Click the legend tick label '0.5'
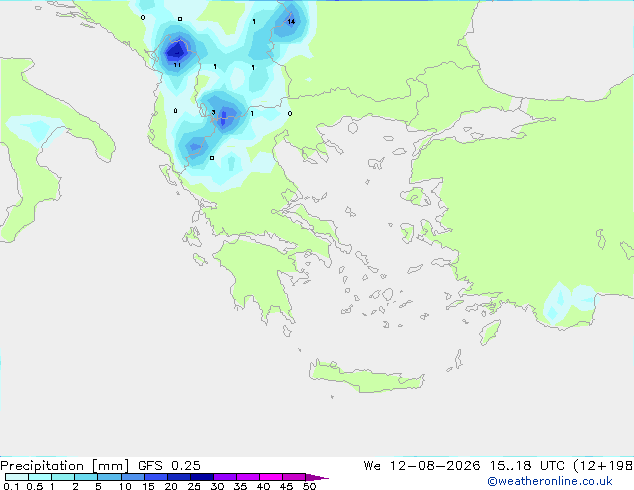 point(34,486)
